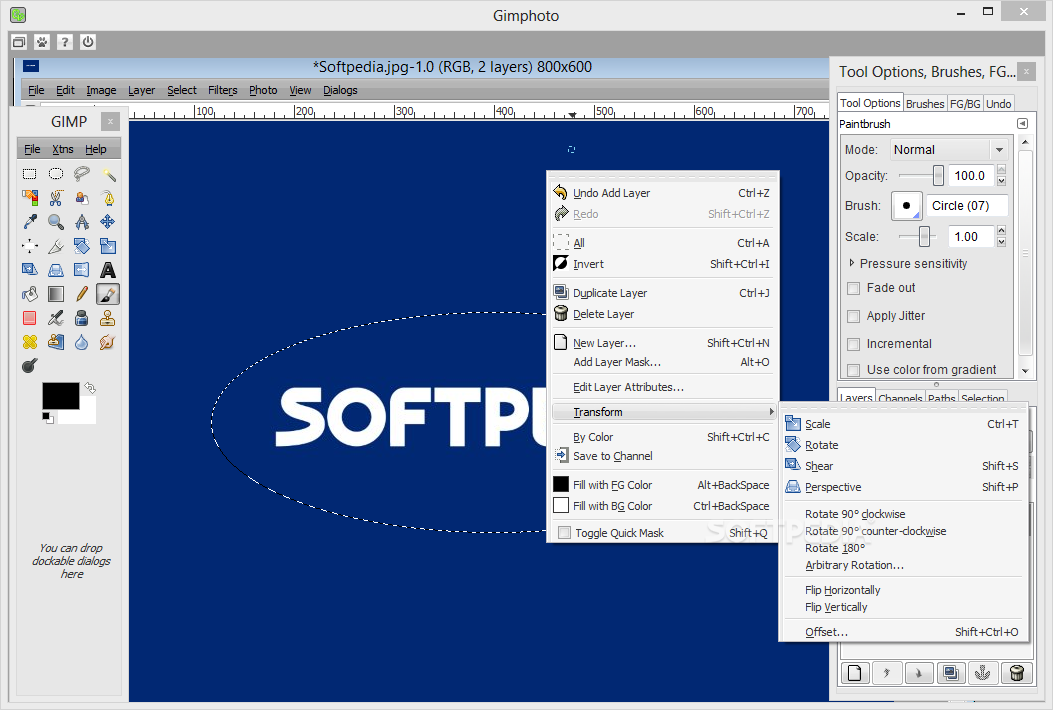
Task: Switch to the FG/BG tab
Action: coord(965,103)
